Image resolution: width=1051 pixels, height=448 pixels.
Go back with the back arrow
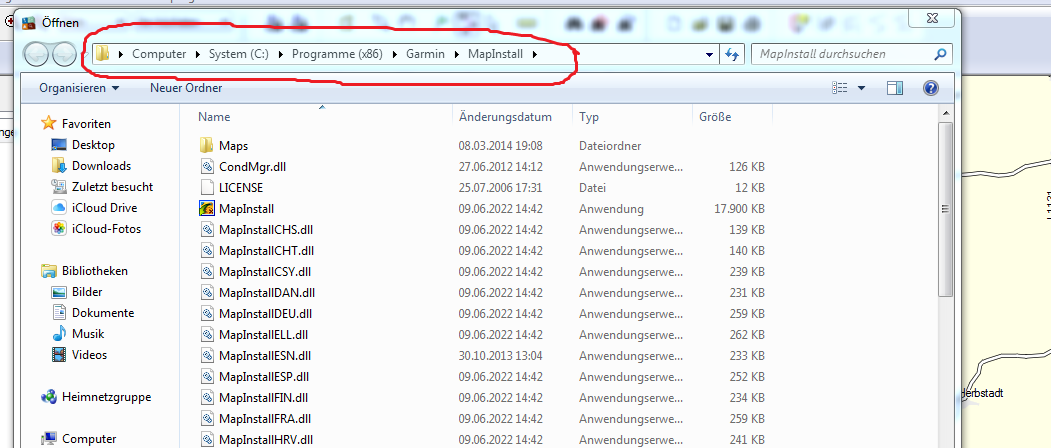pos(37,55)
